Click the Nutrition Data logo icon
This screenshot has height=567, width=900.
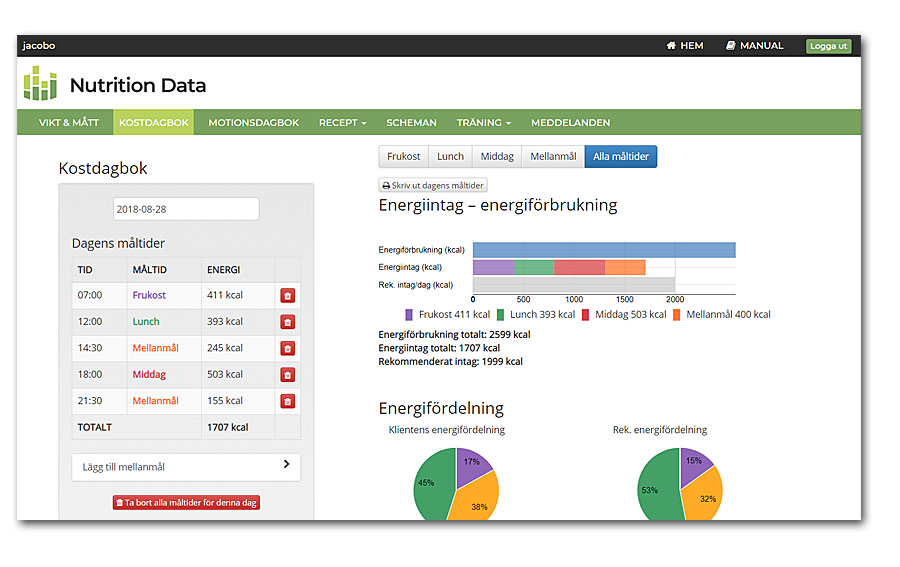[41, 84]
